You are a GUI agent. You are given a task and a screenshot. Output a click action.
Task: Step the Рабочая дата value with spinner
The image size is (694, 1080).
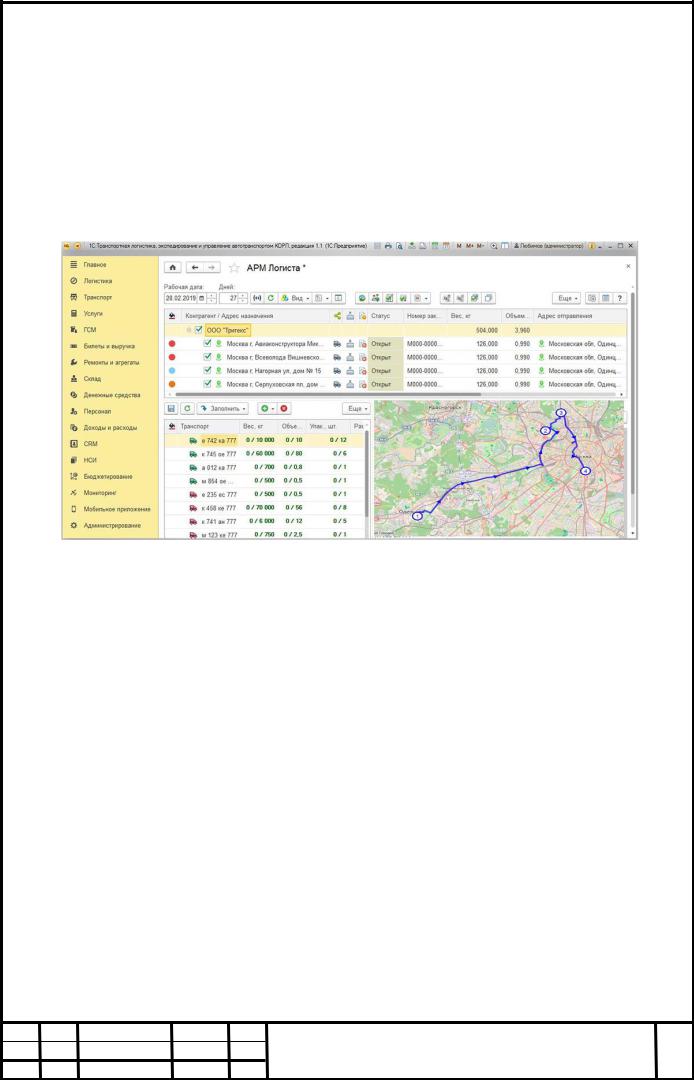coord(211,298)
